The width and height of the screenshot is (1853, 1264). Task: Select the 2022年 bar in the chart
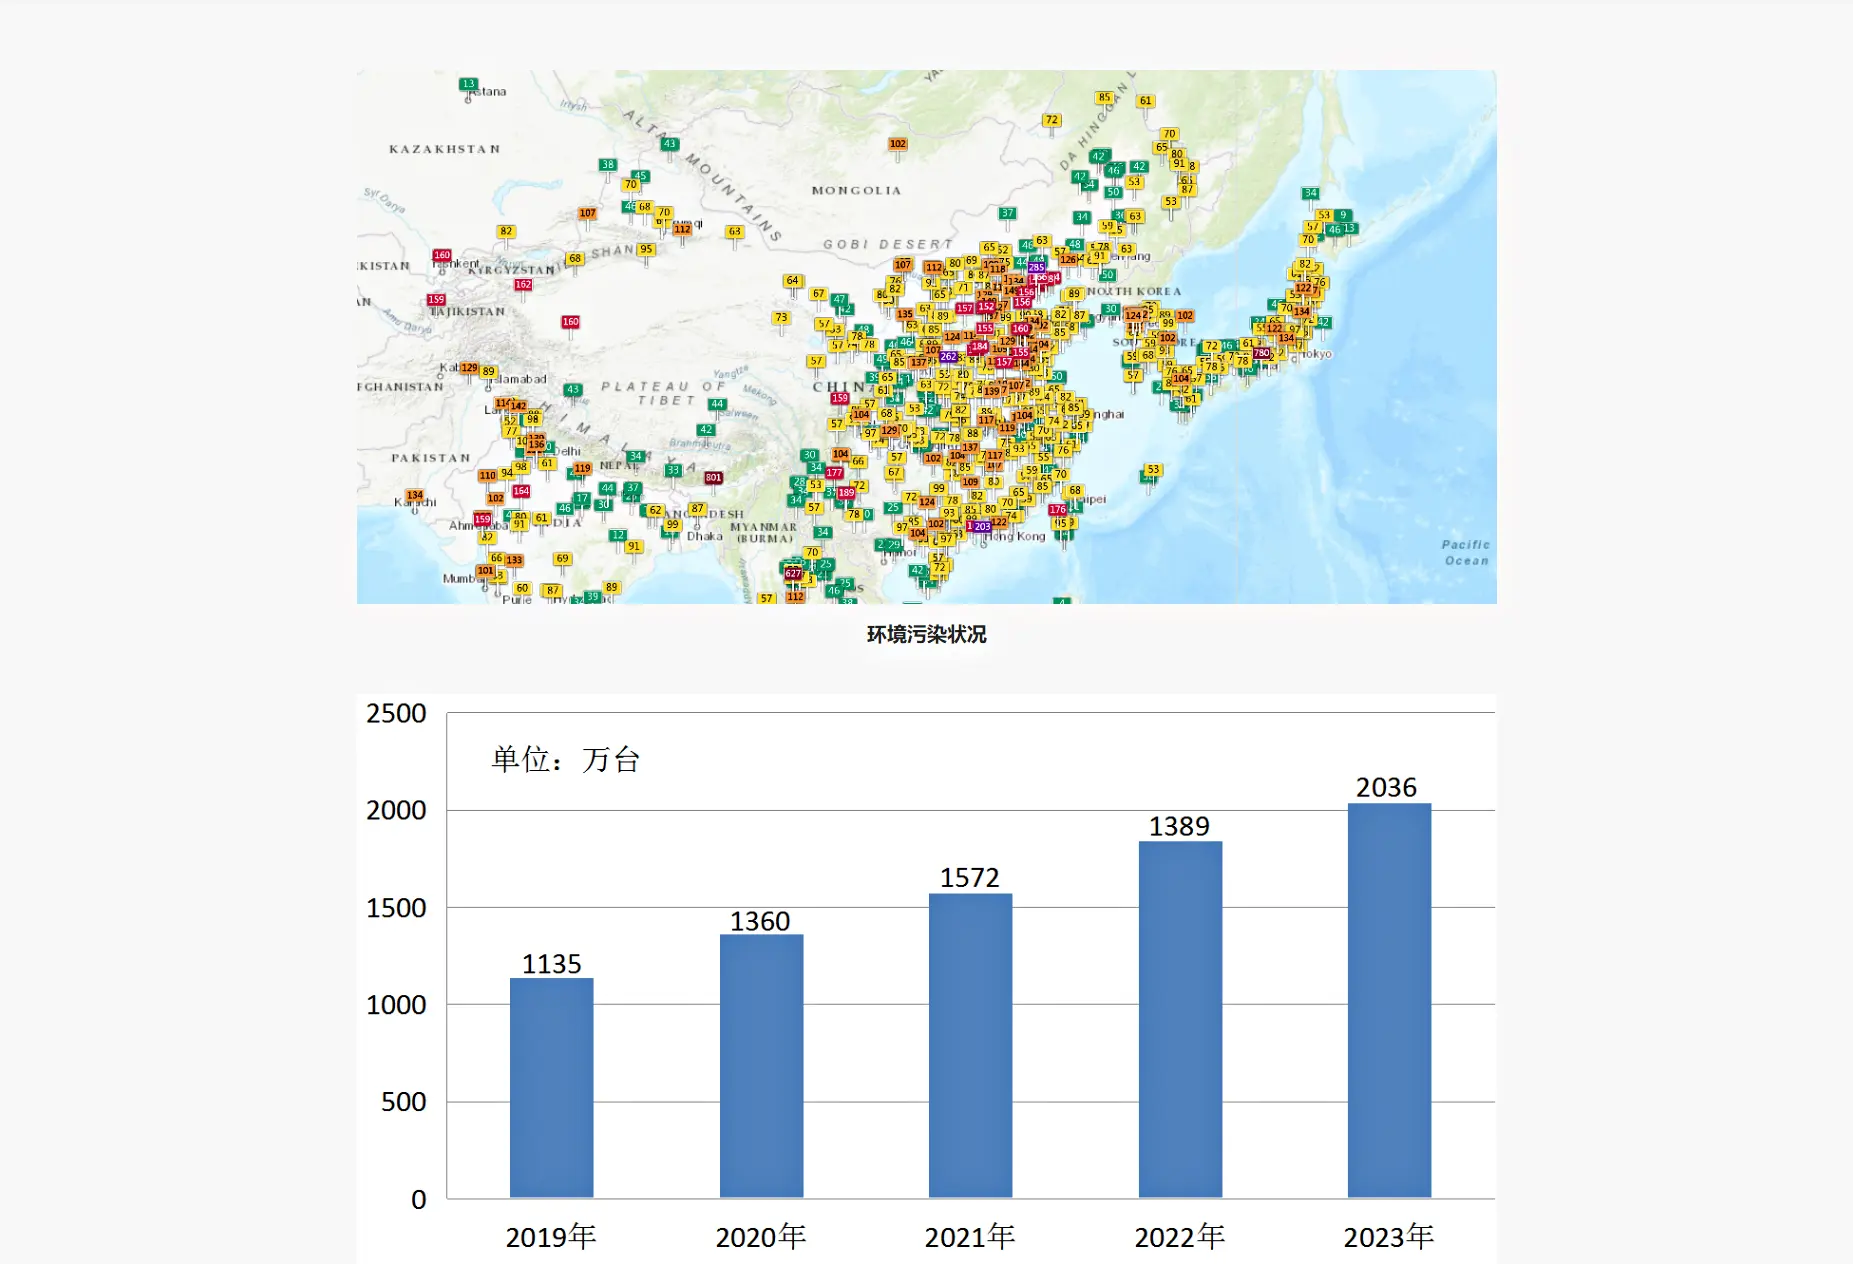(x=1180, y=1019)
